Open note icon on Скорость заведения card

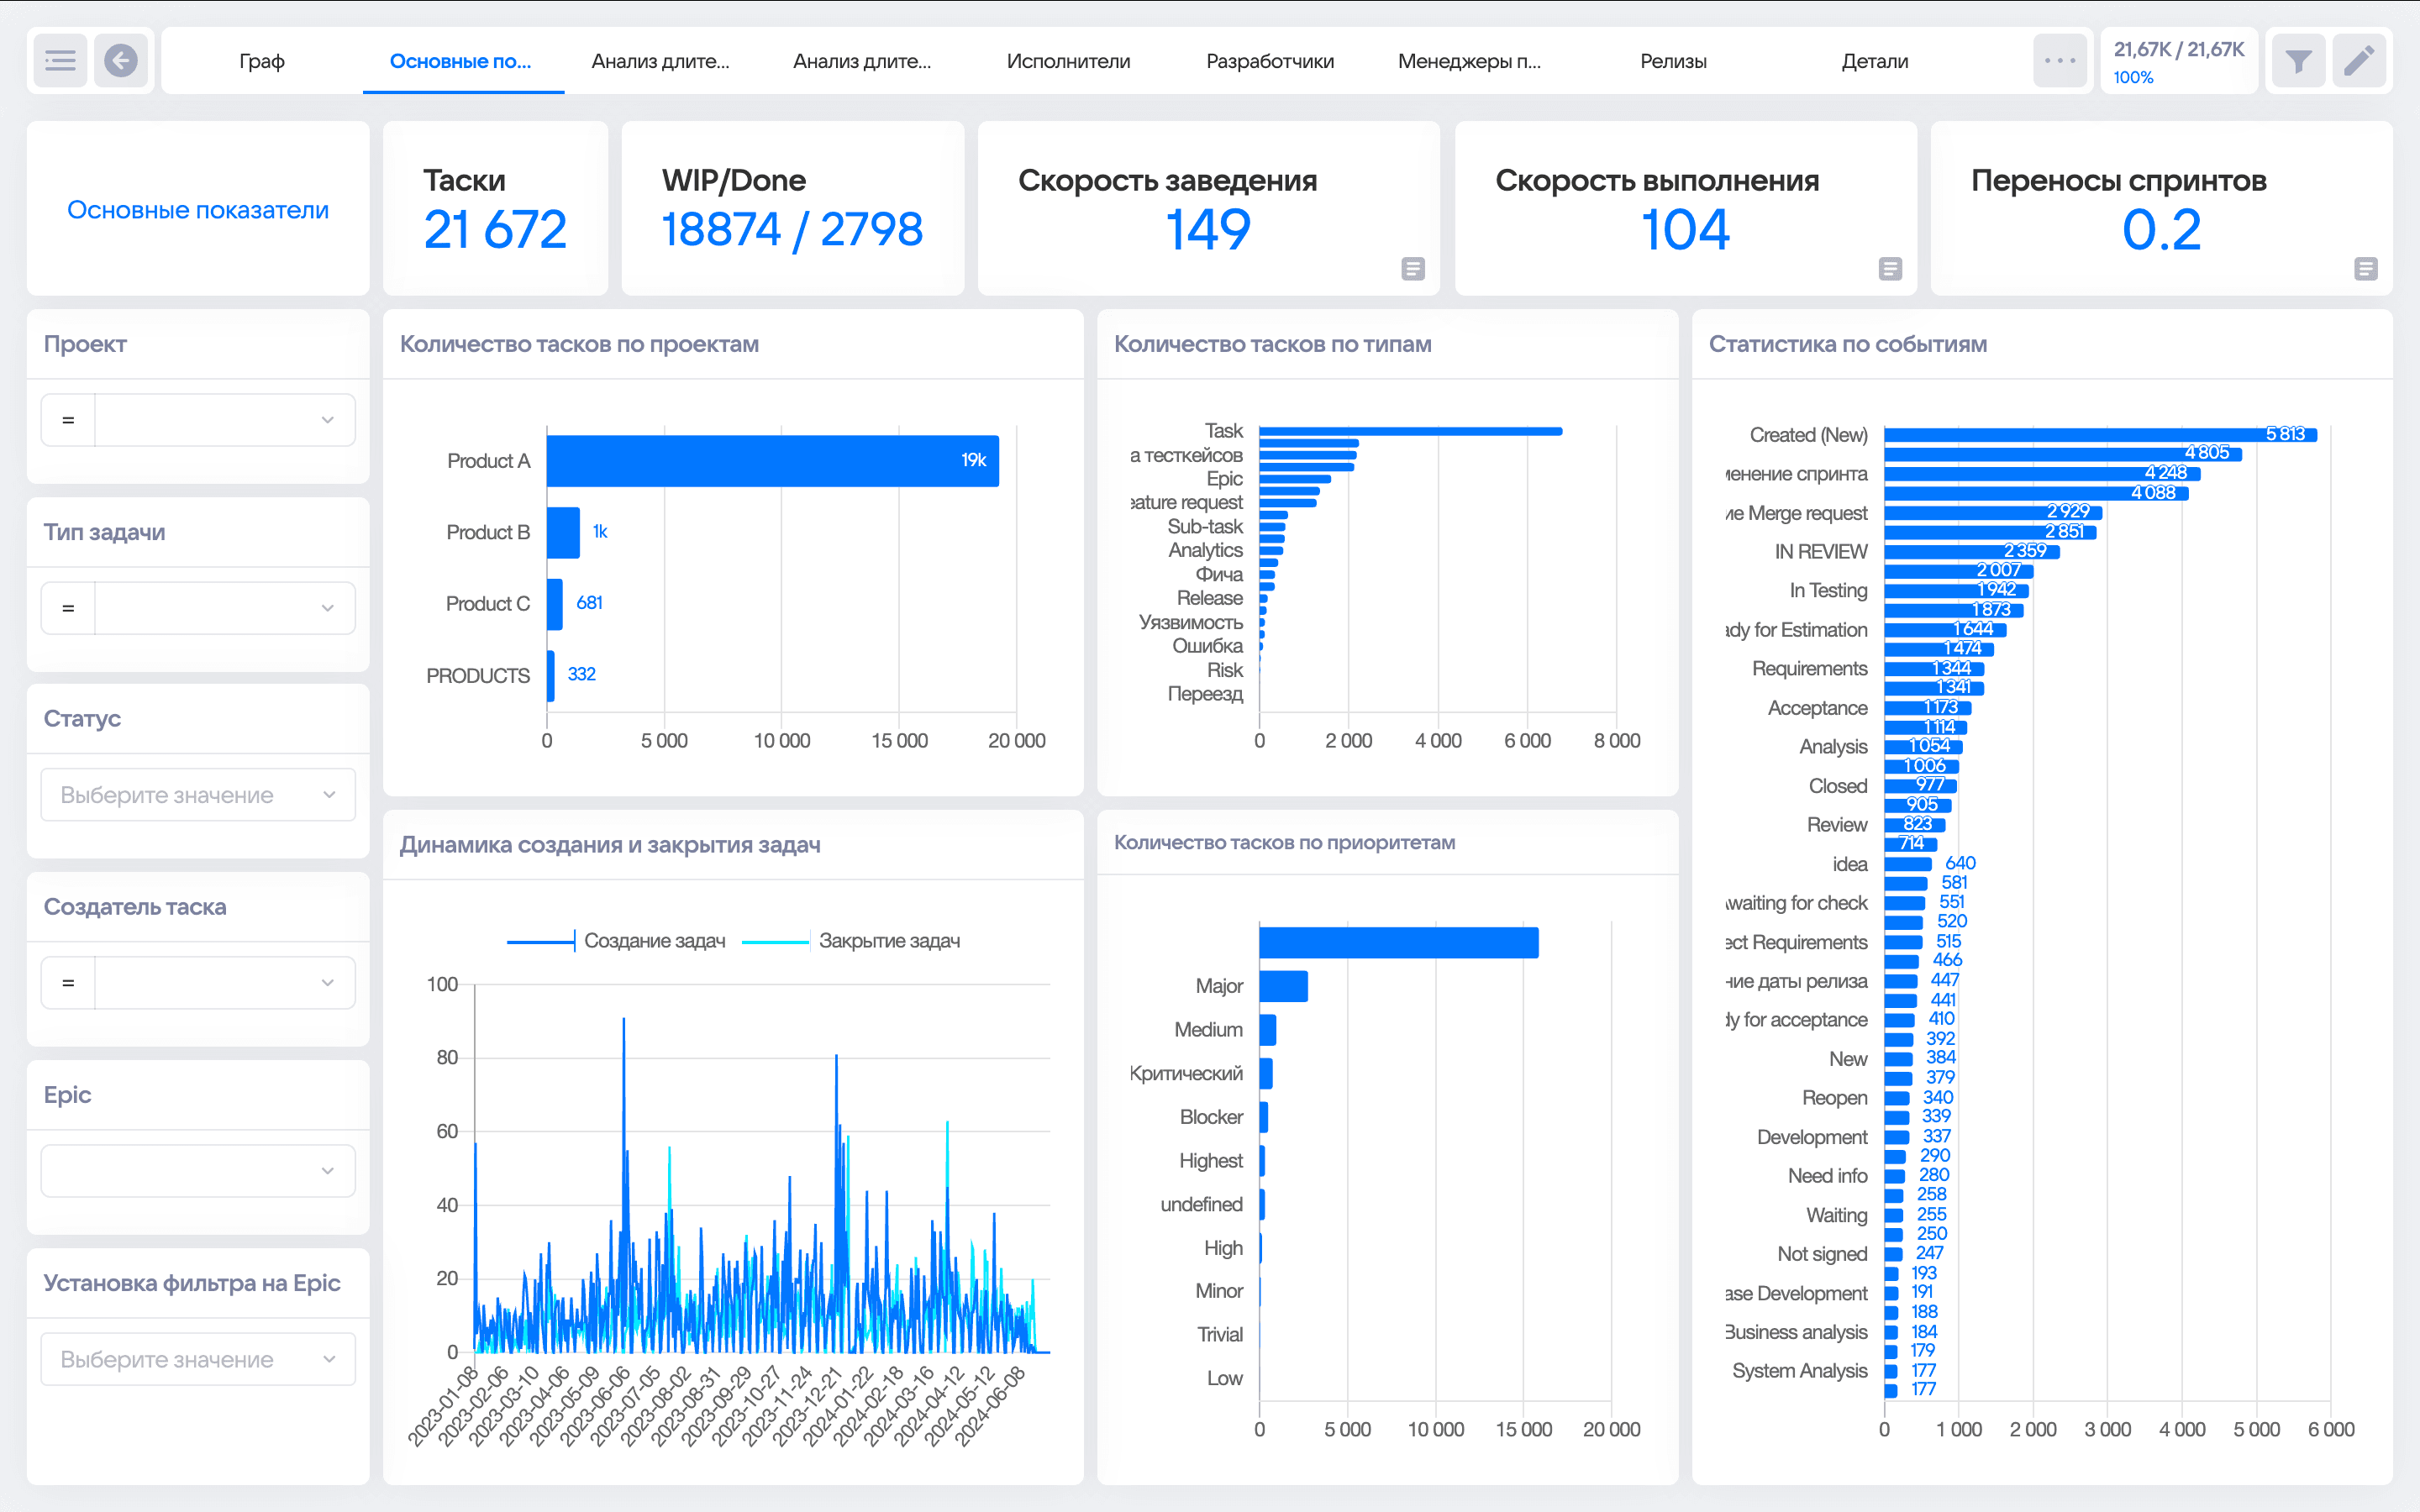pyautogui.click(x=1412, y=268)
